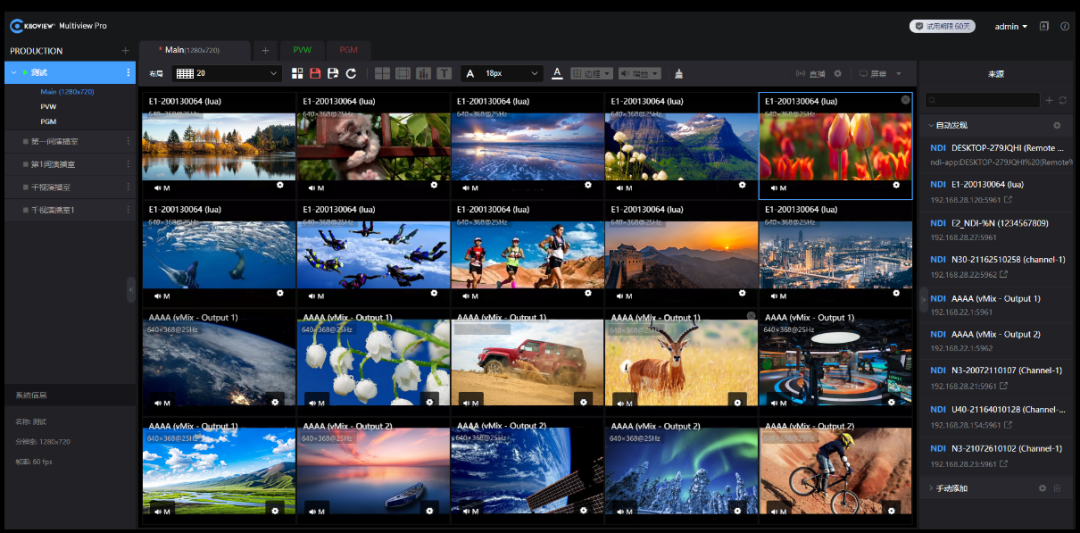Open the border dropdown in the toolbar
The image size is (1080, 533).
coord(592,73)
